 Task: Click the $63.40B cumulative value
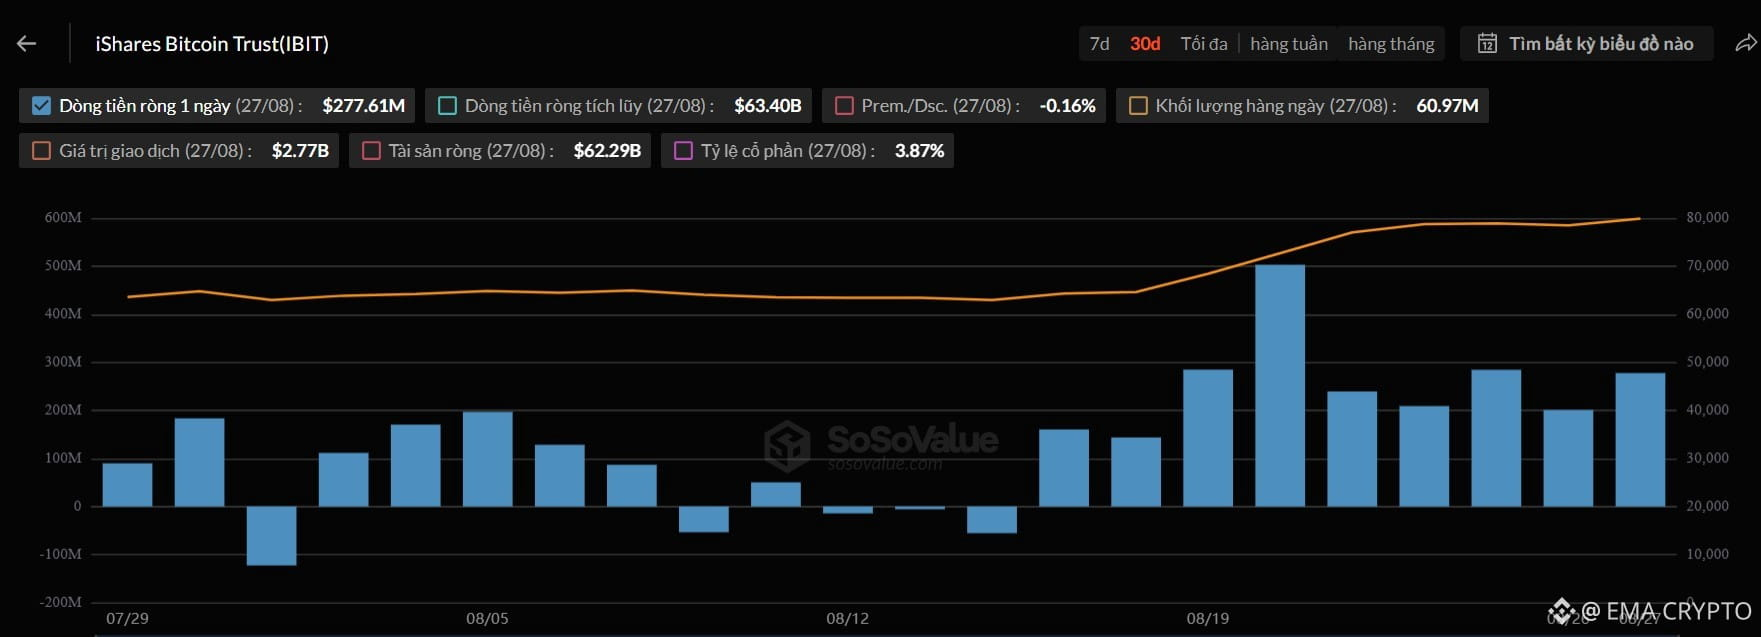pos(768,106)
